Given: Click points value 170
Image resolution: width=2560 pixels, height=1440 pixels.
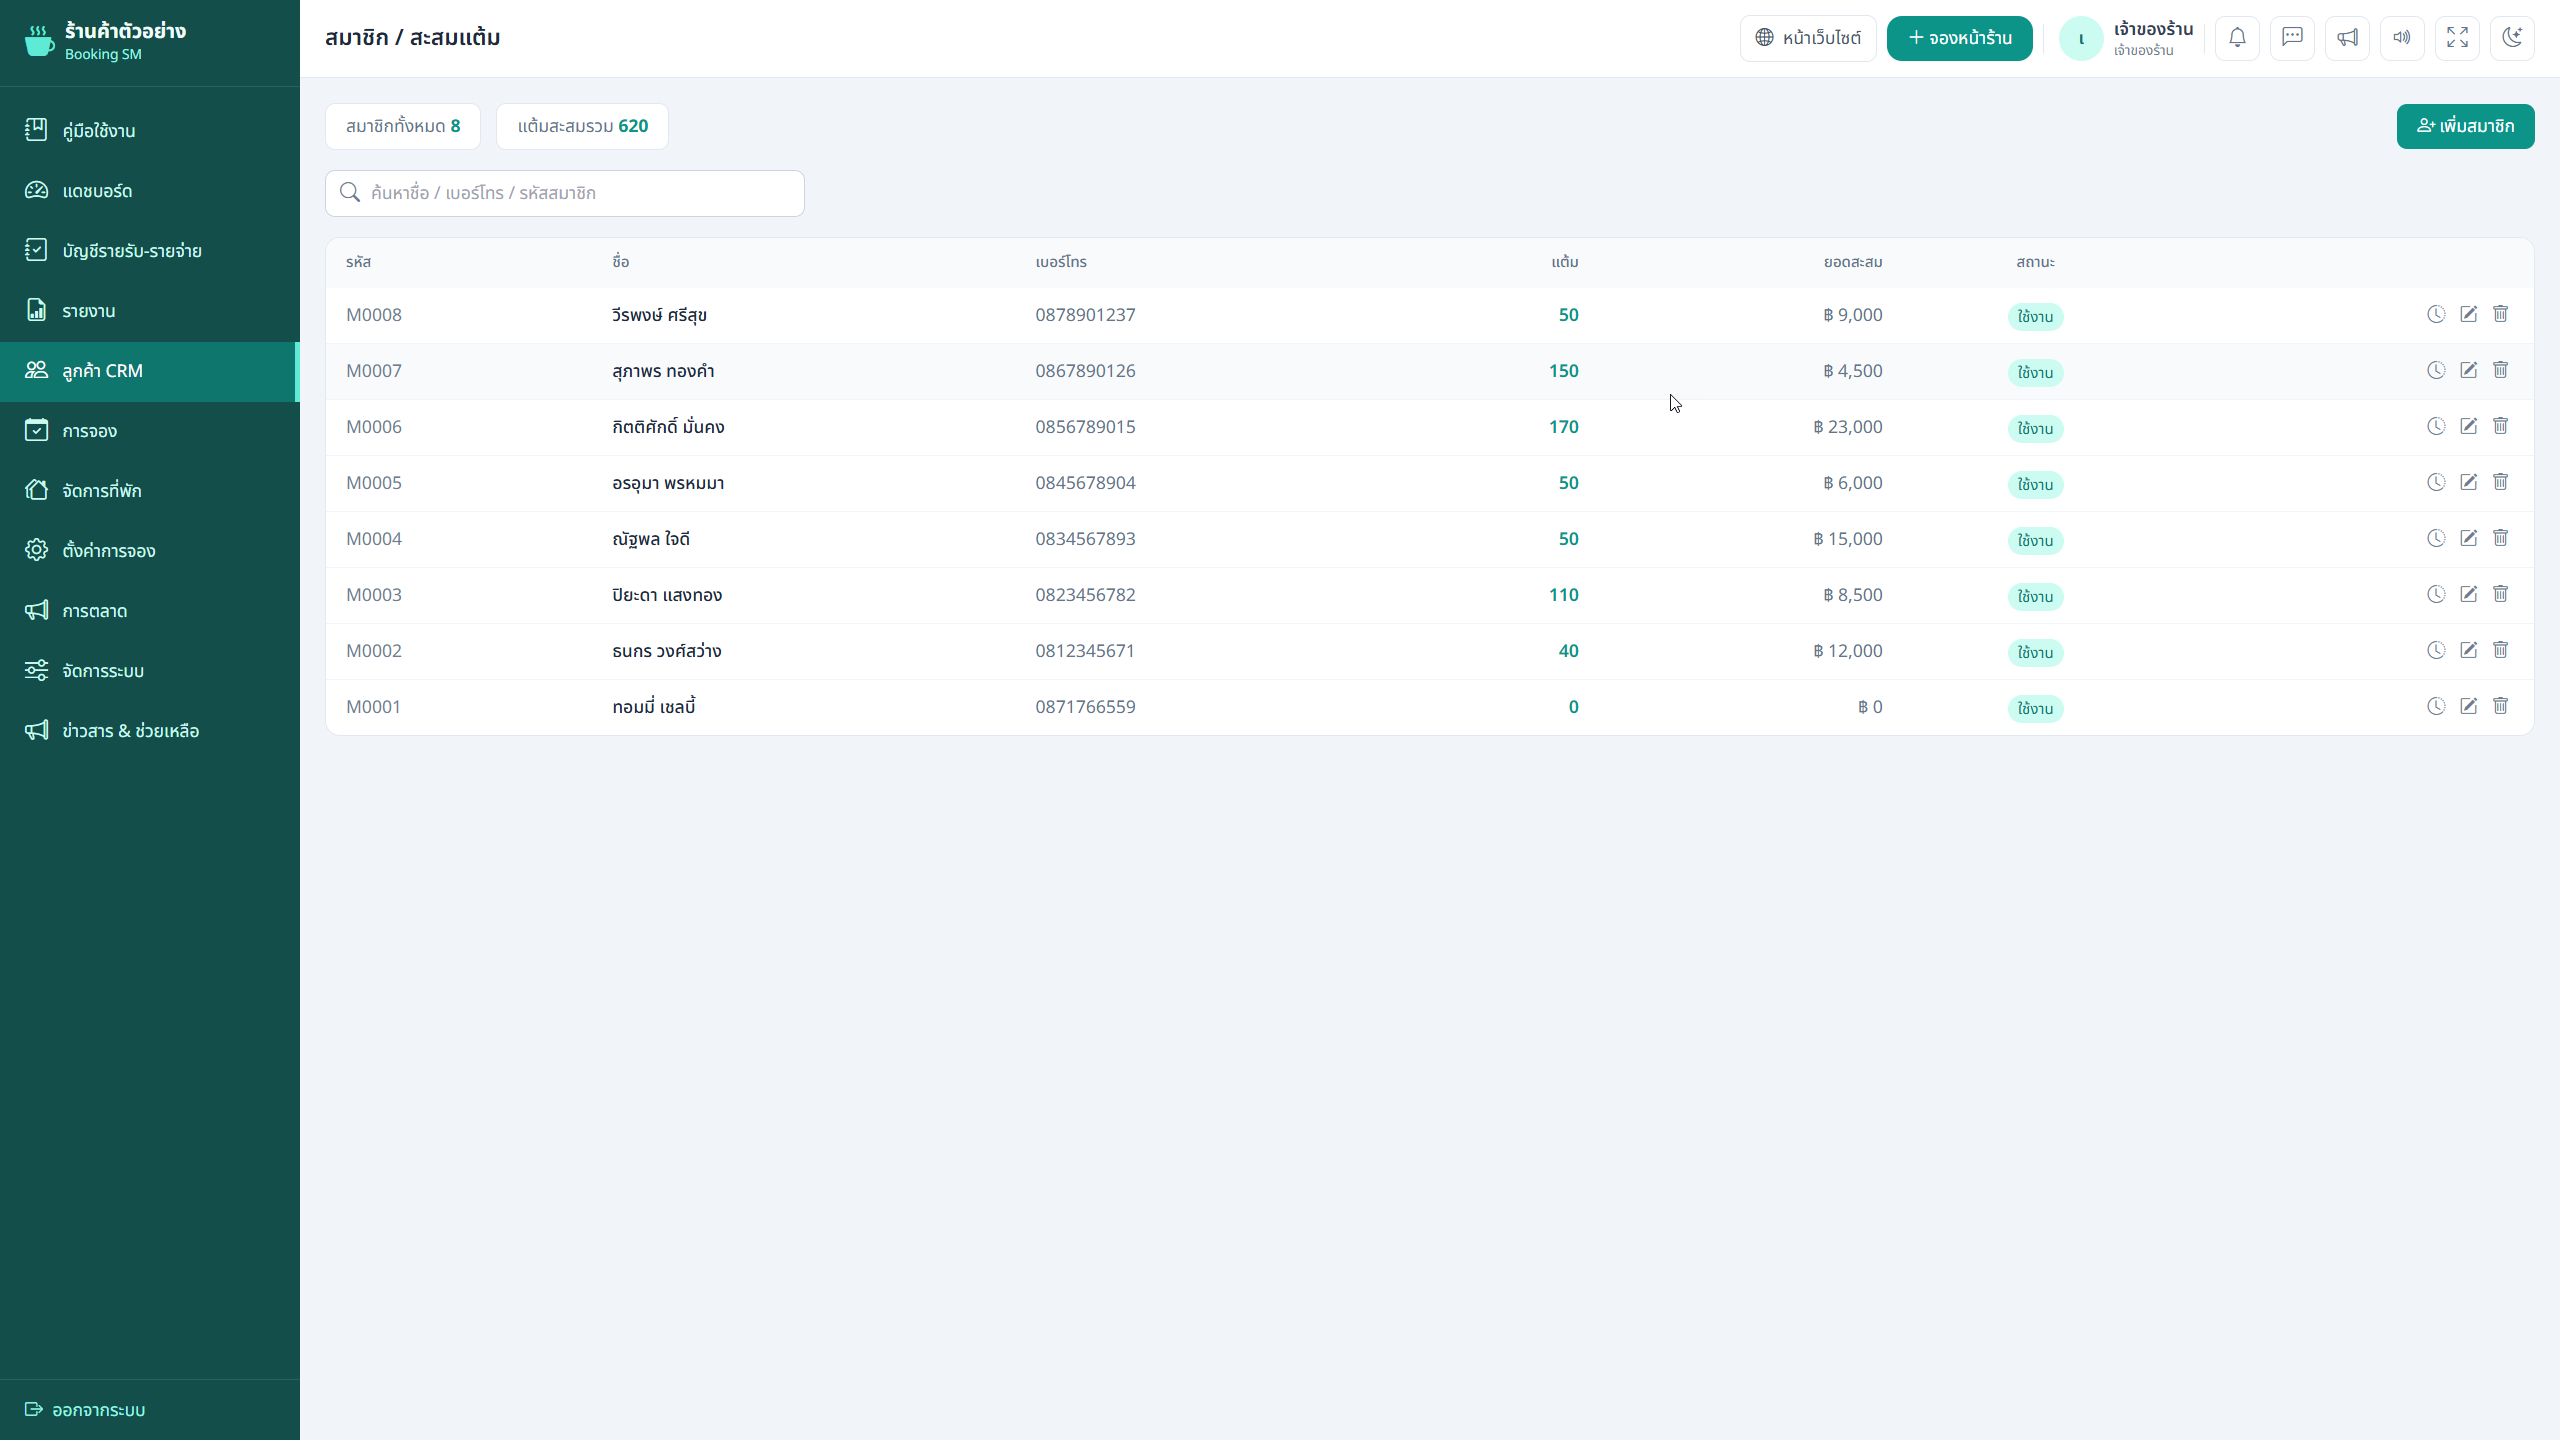Looking at the screenshot, I should pyautogui.click(x=1564, y=427).
